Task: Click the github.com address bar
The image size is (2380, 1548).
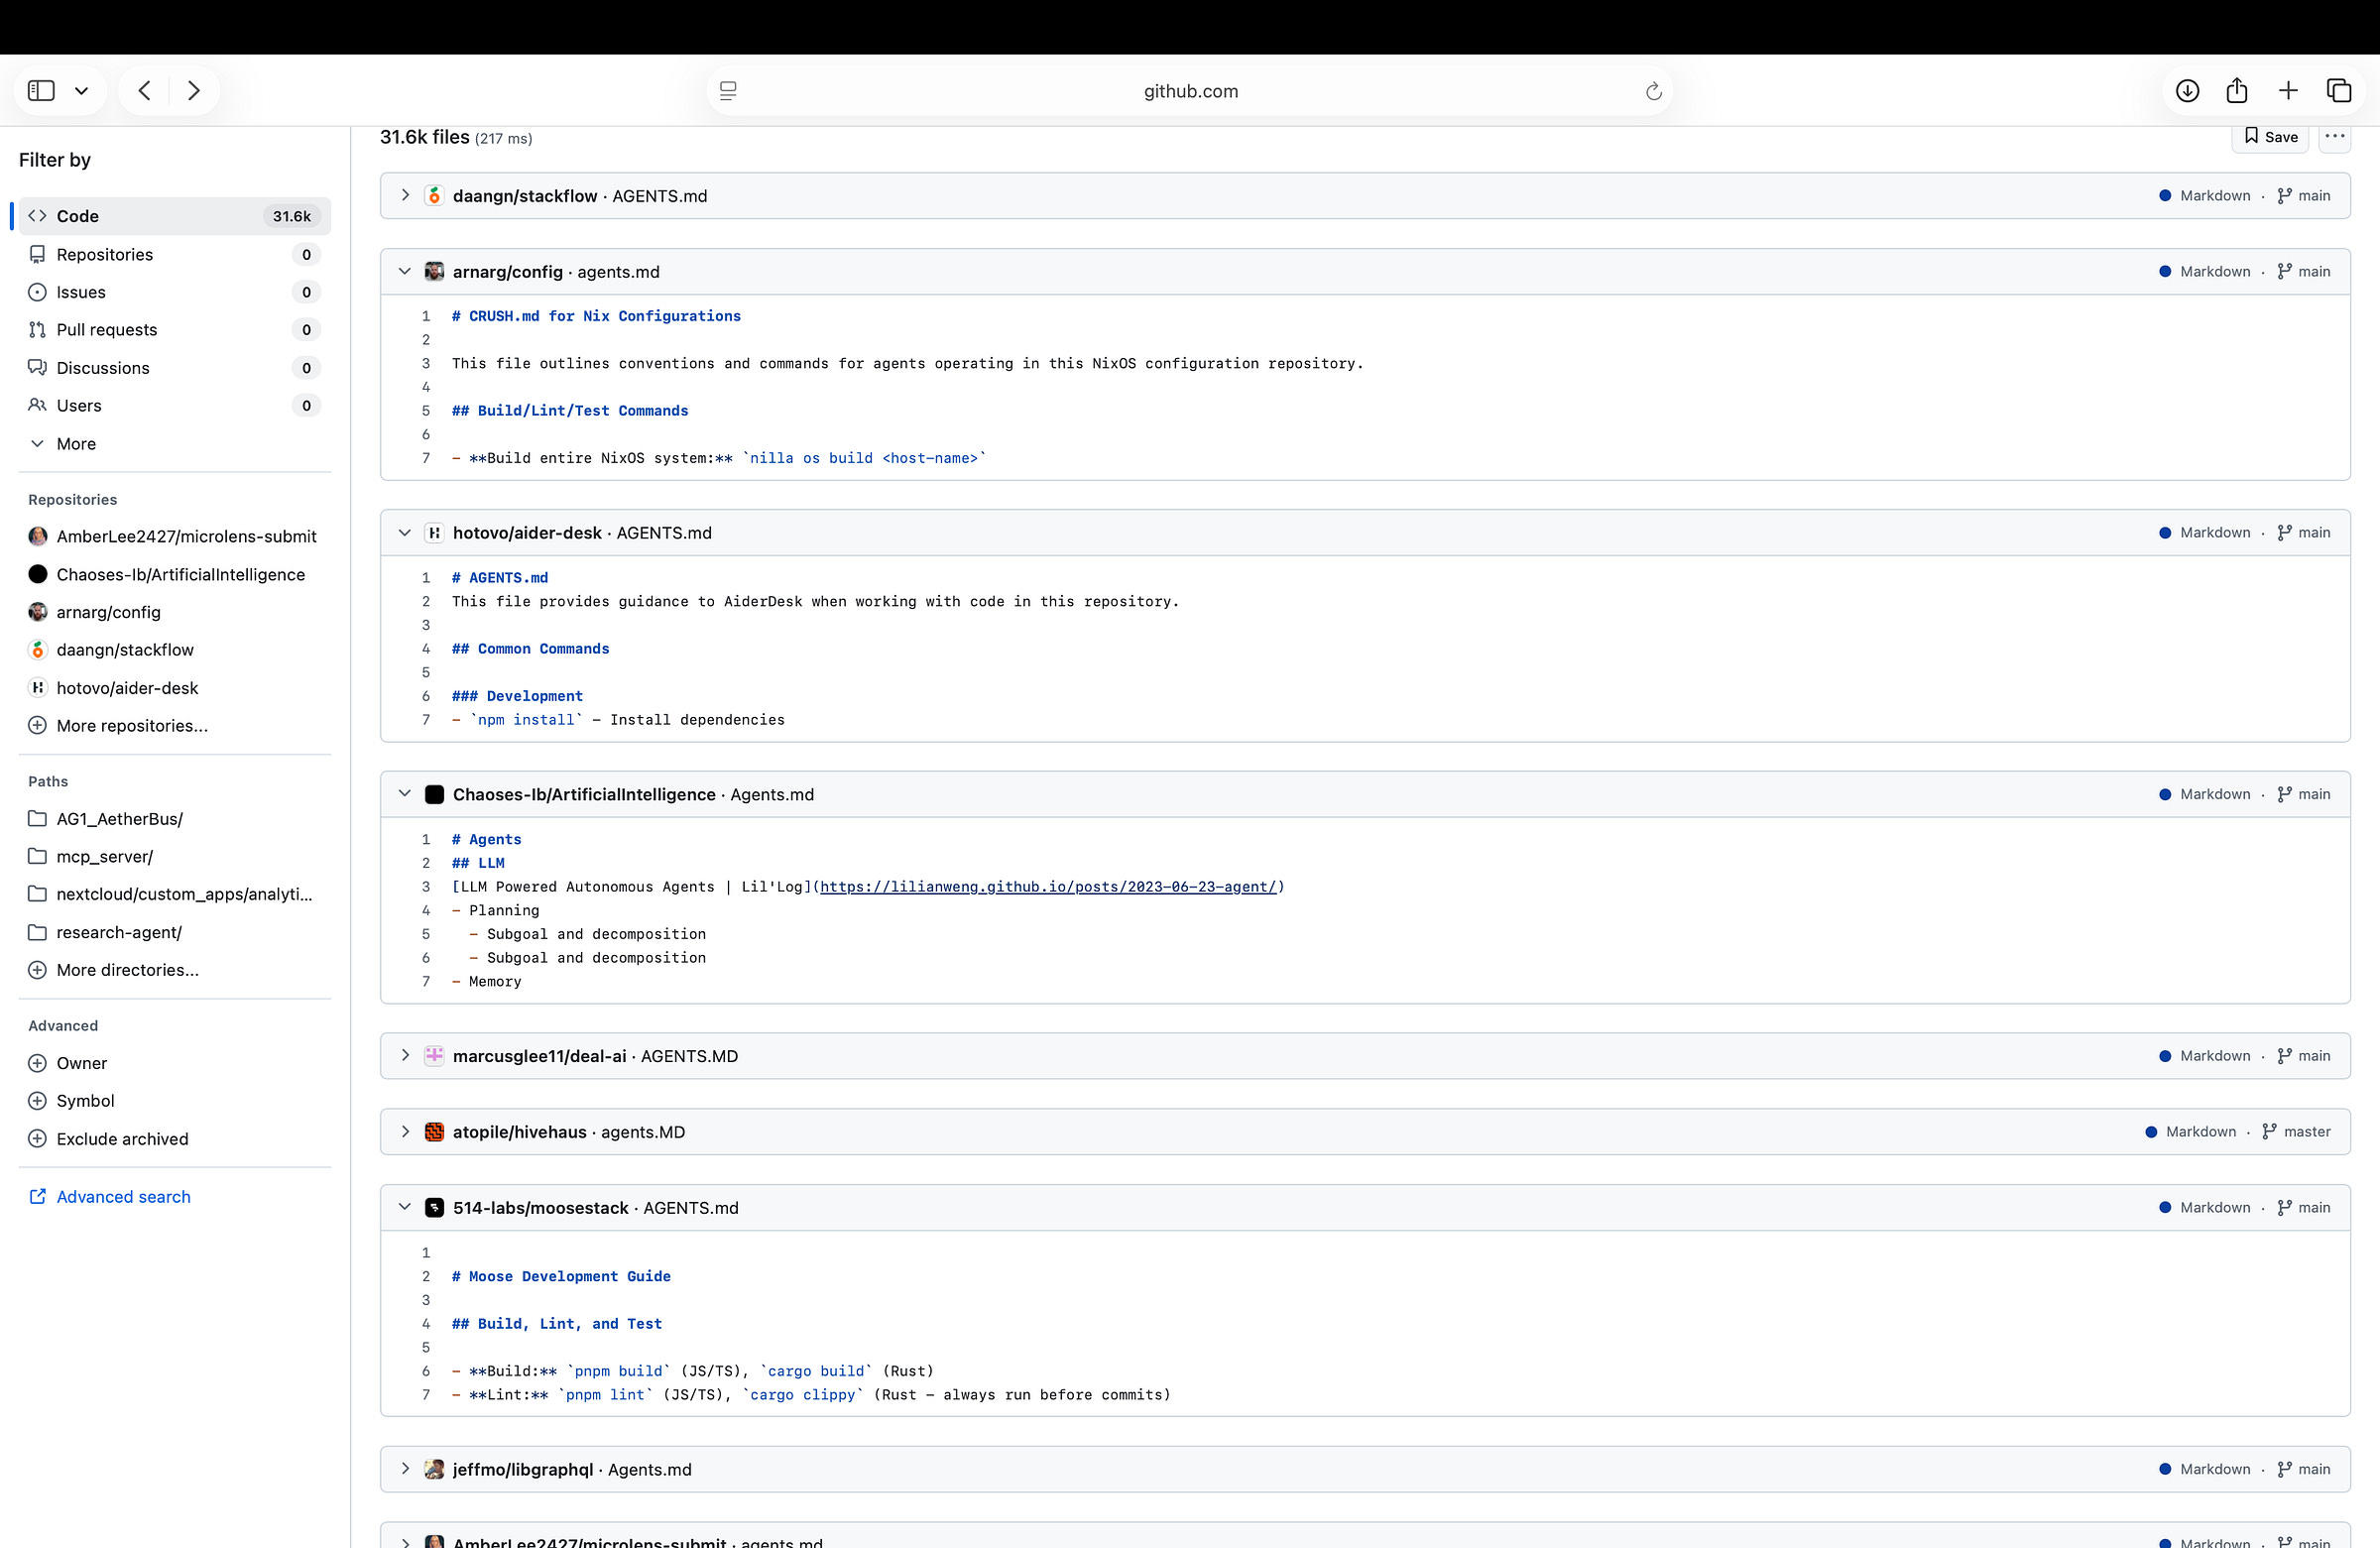Action: click(x=1189, y=92)
